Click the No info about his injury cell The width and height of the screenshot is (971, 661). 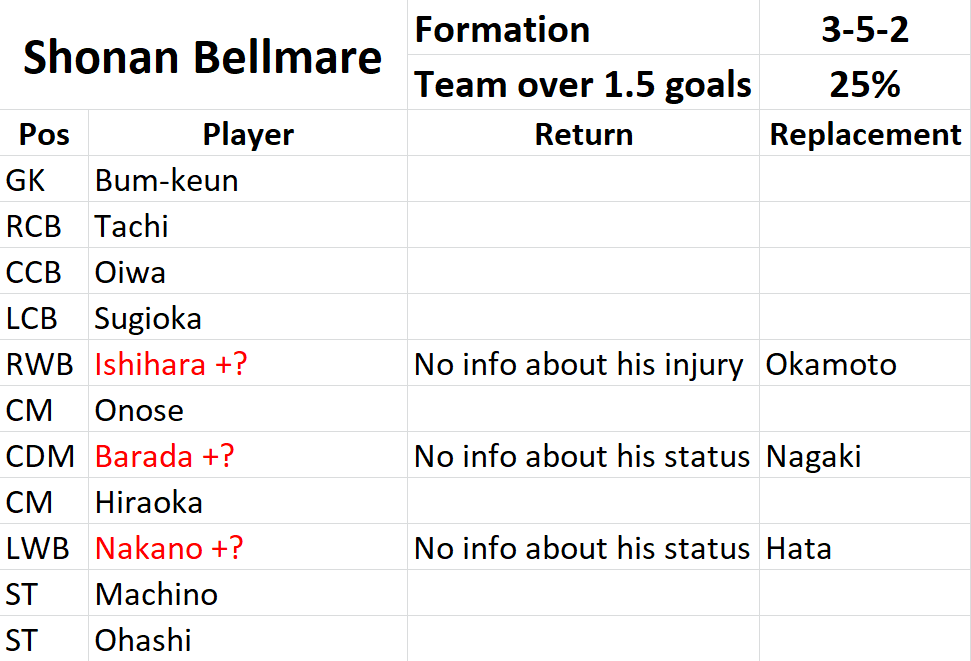click(x=583, y=363)
